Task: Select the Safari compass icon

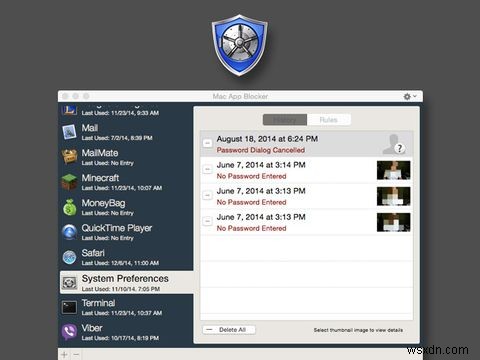Action: pyautogui.click(x=69, y=257)
